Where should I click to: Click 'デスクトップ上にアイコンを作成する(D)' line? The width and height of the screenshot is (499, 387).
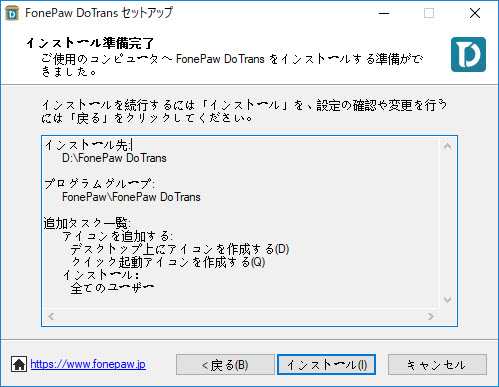pyautogui.click(x=180, y=249)
